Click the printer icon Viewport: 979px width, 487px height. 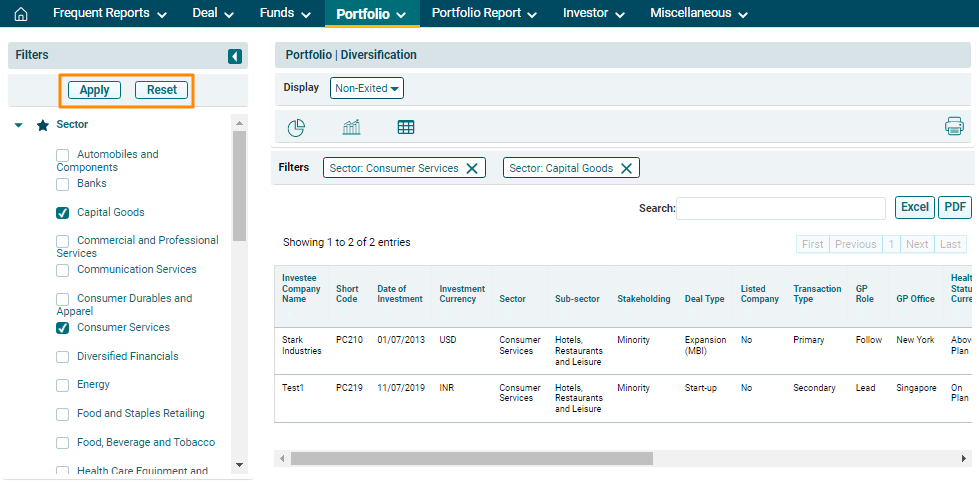click(x=954, y=126)
